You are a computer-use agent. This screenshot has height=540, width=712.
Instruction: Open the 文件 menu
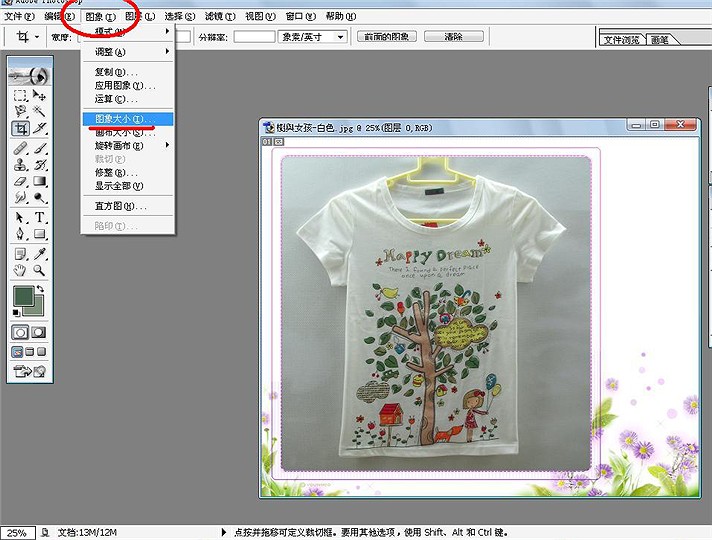pos(20,16)
